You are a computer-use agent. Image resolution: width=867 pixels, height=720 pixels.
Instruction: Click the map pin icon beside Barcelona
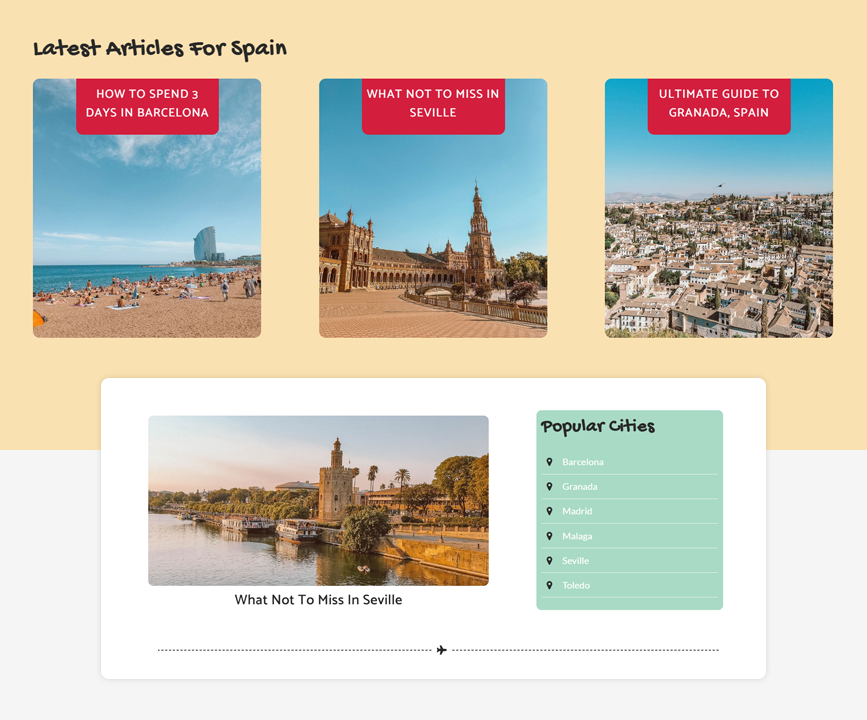point(549,462)
